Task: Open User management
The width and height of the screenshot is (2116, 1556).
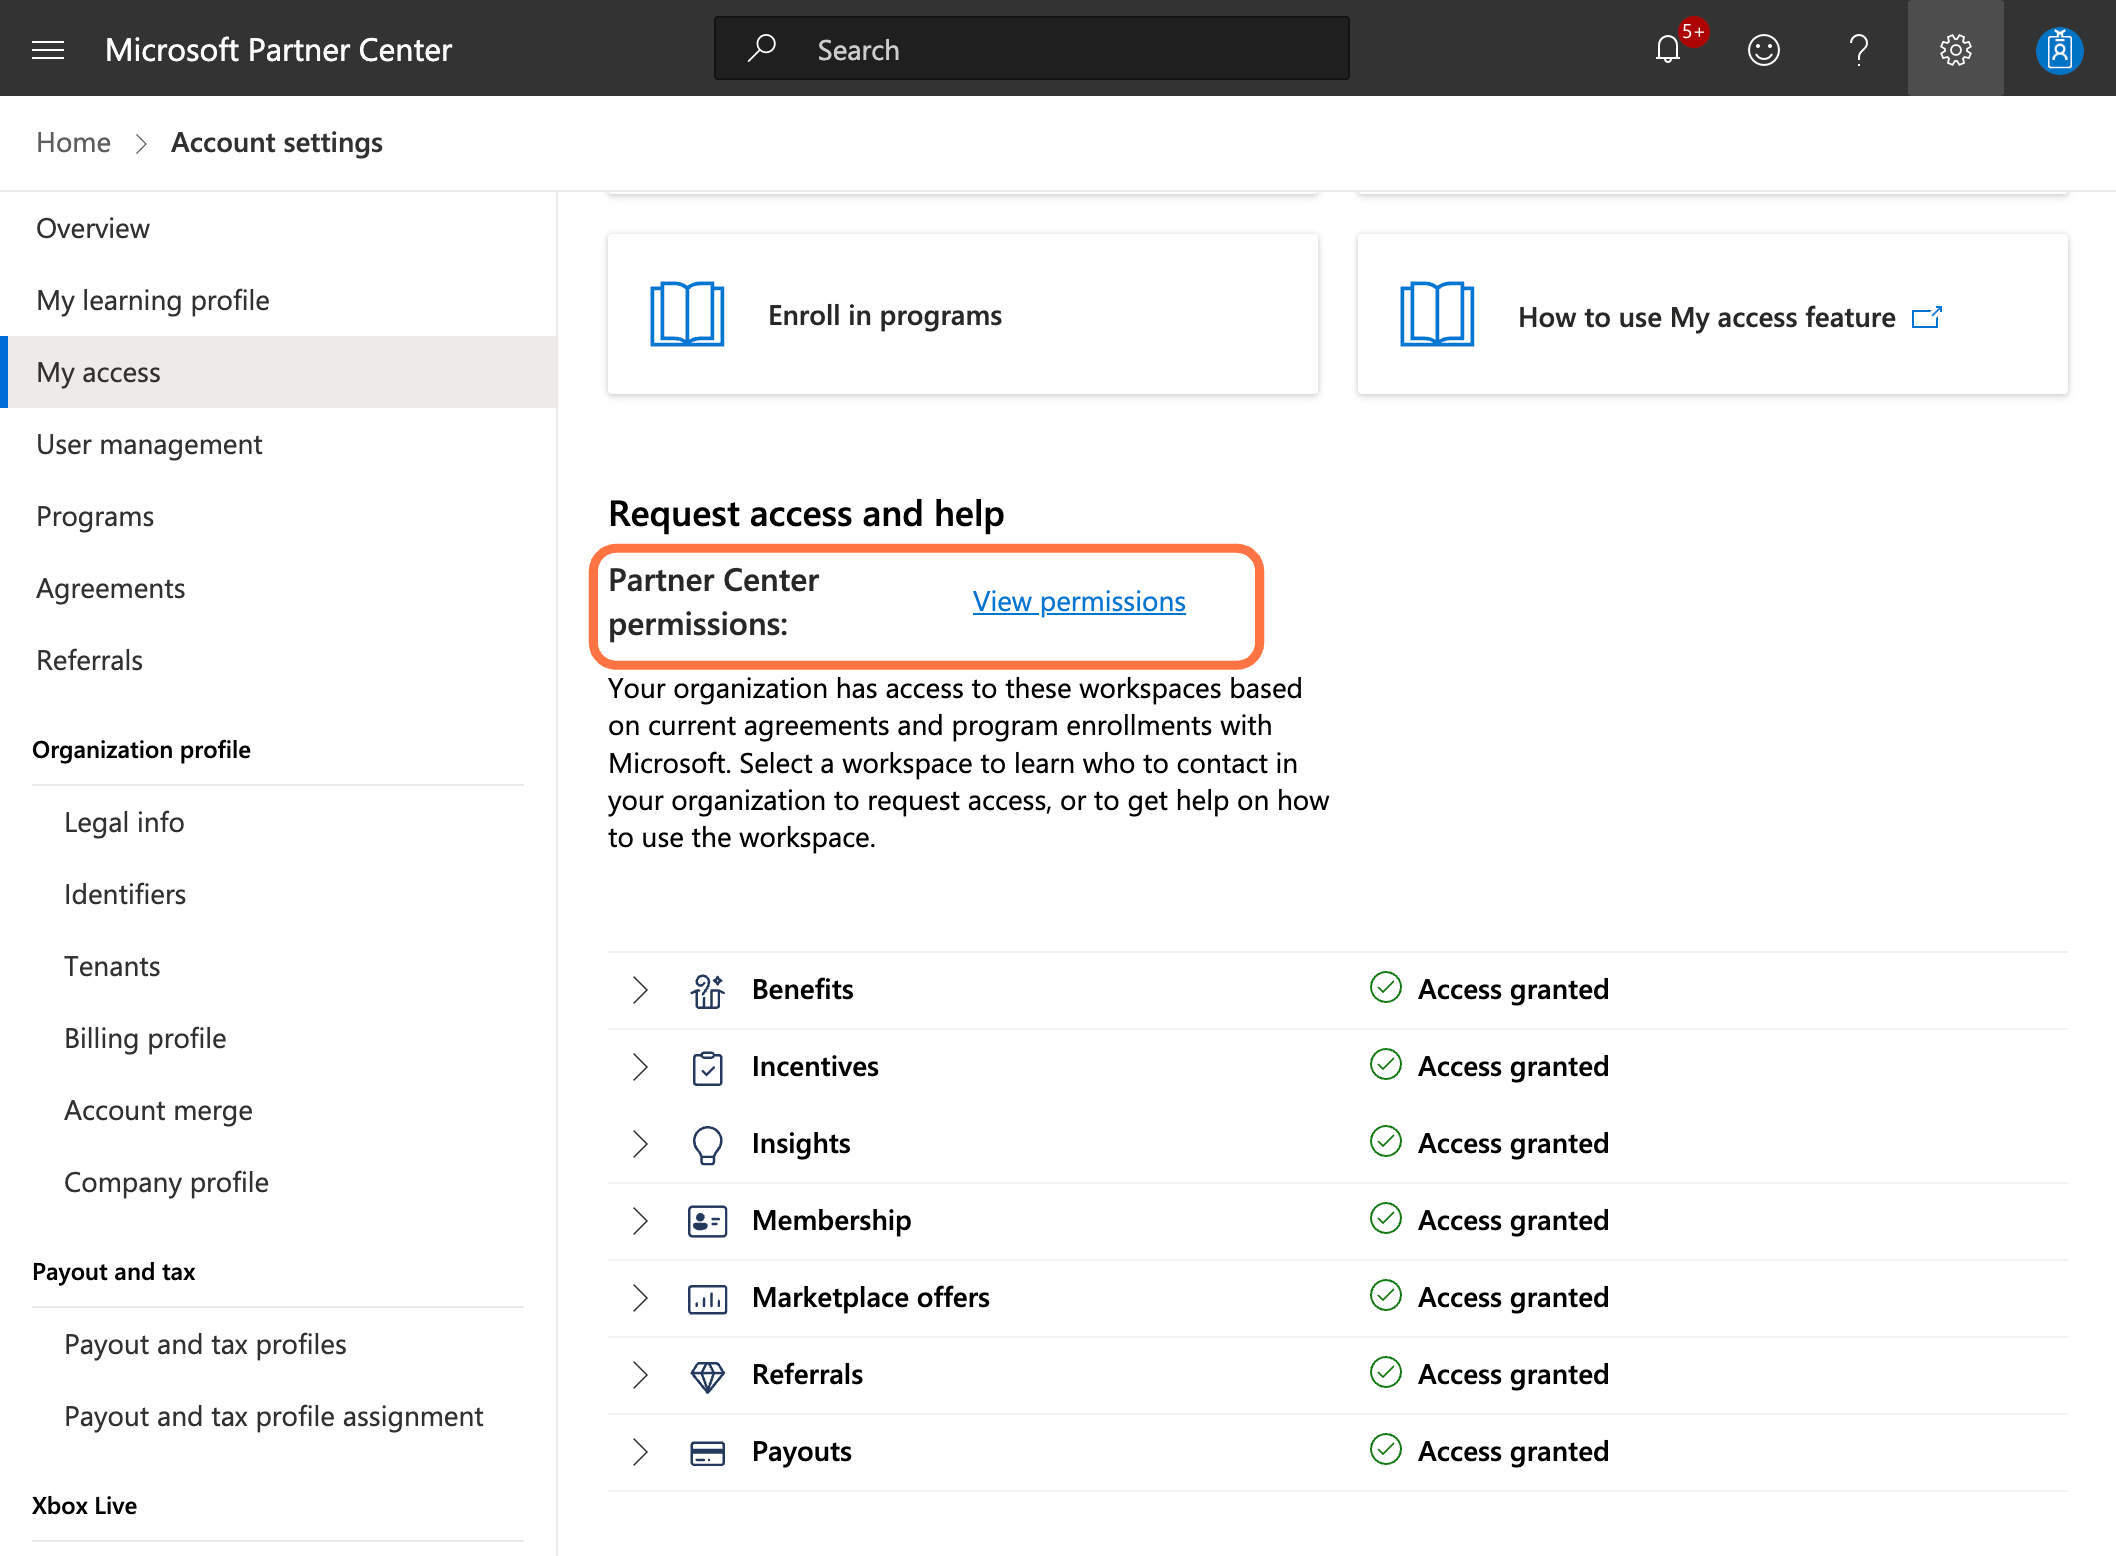Action: point(278,444)
